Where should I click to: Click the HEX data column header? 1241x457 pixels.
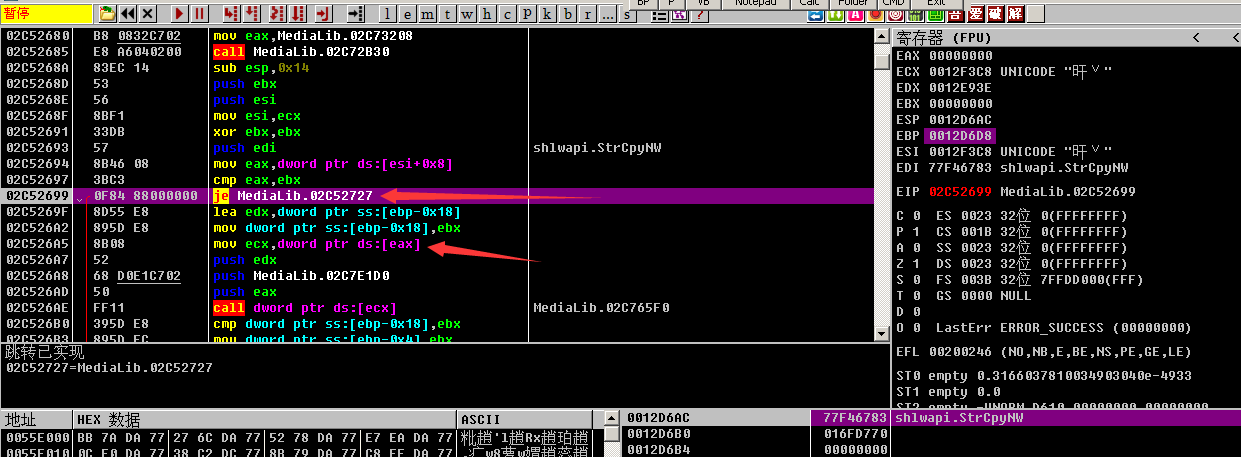[x=110, y=419]
